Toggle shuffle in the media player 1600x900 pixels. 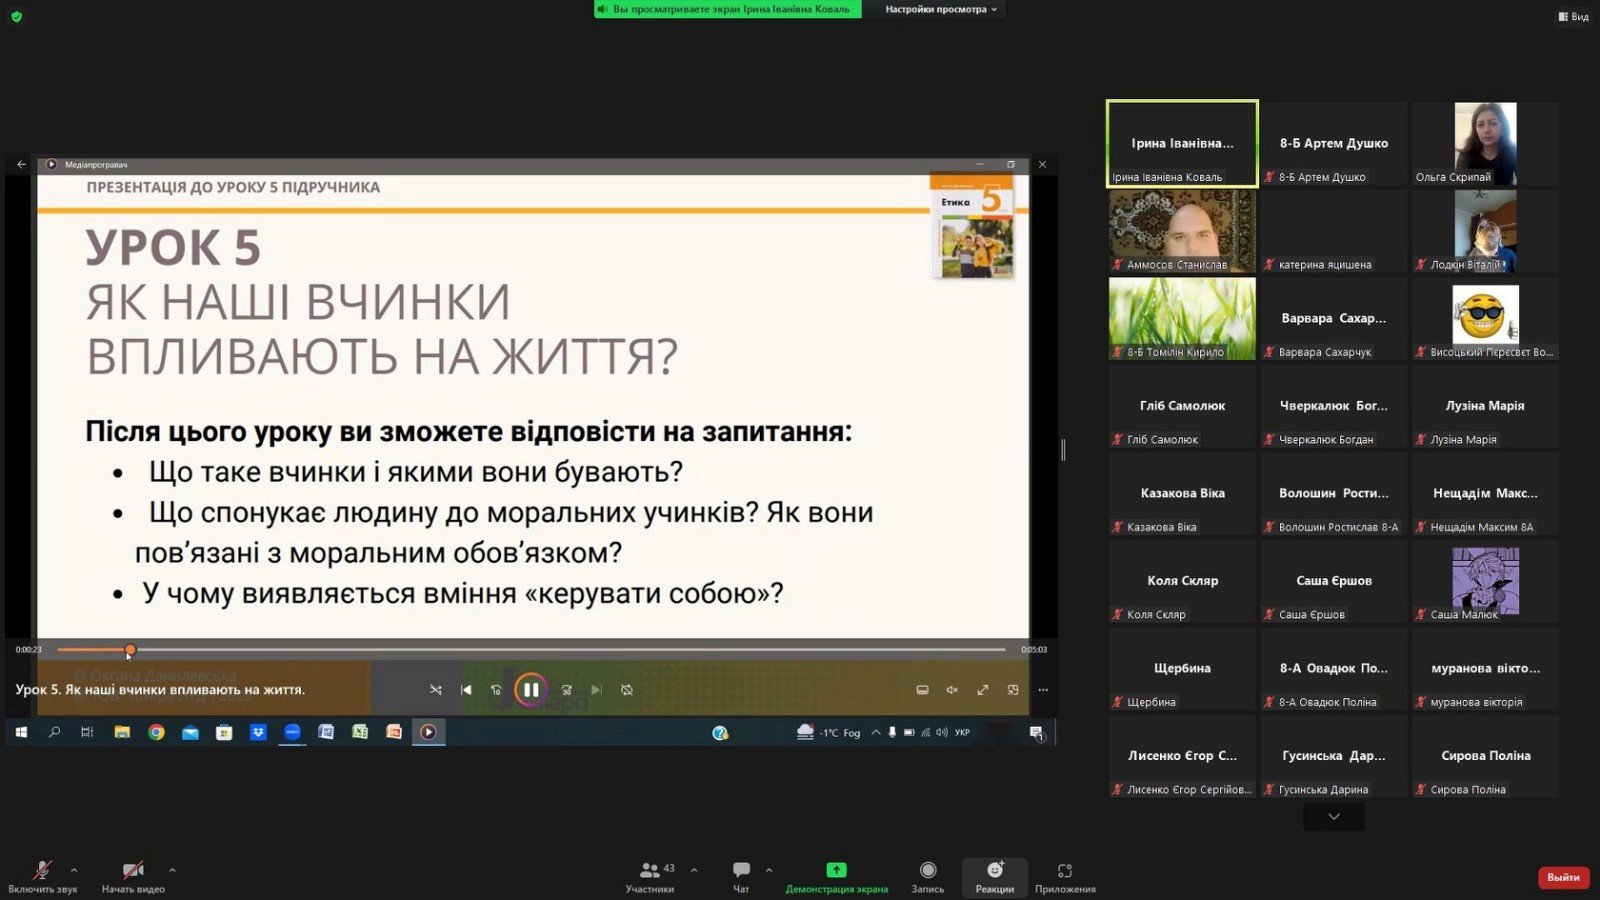pos(436,690)
